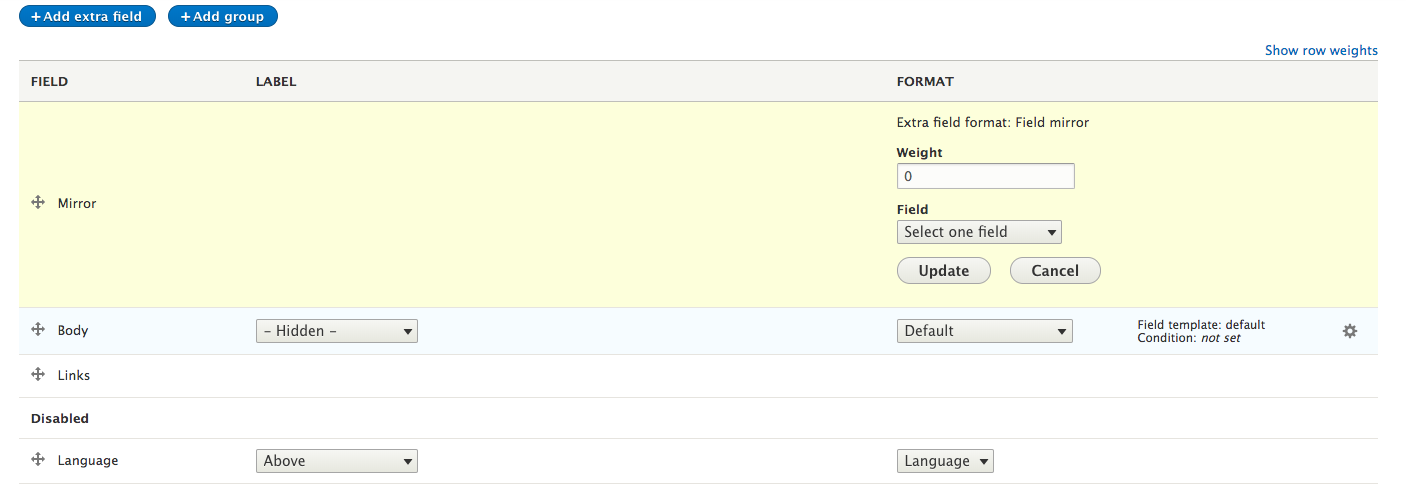Click the Language row drag handle
Image resolution: width=1406 pixels, height=488 pixels.
(x=38, y=459)
